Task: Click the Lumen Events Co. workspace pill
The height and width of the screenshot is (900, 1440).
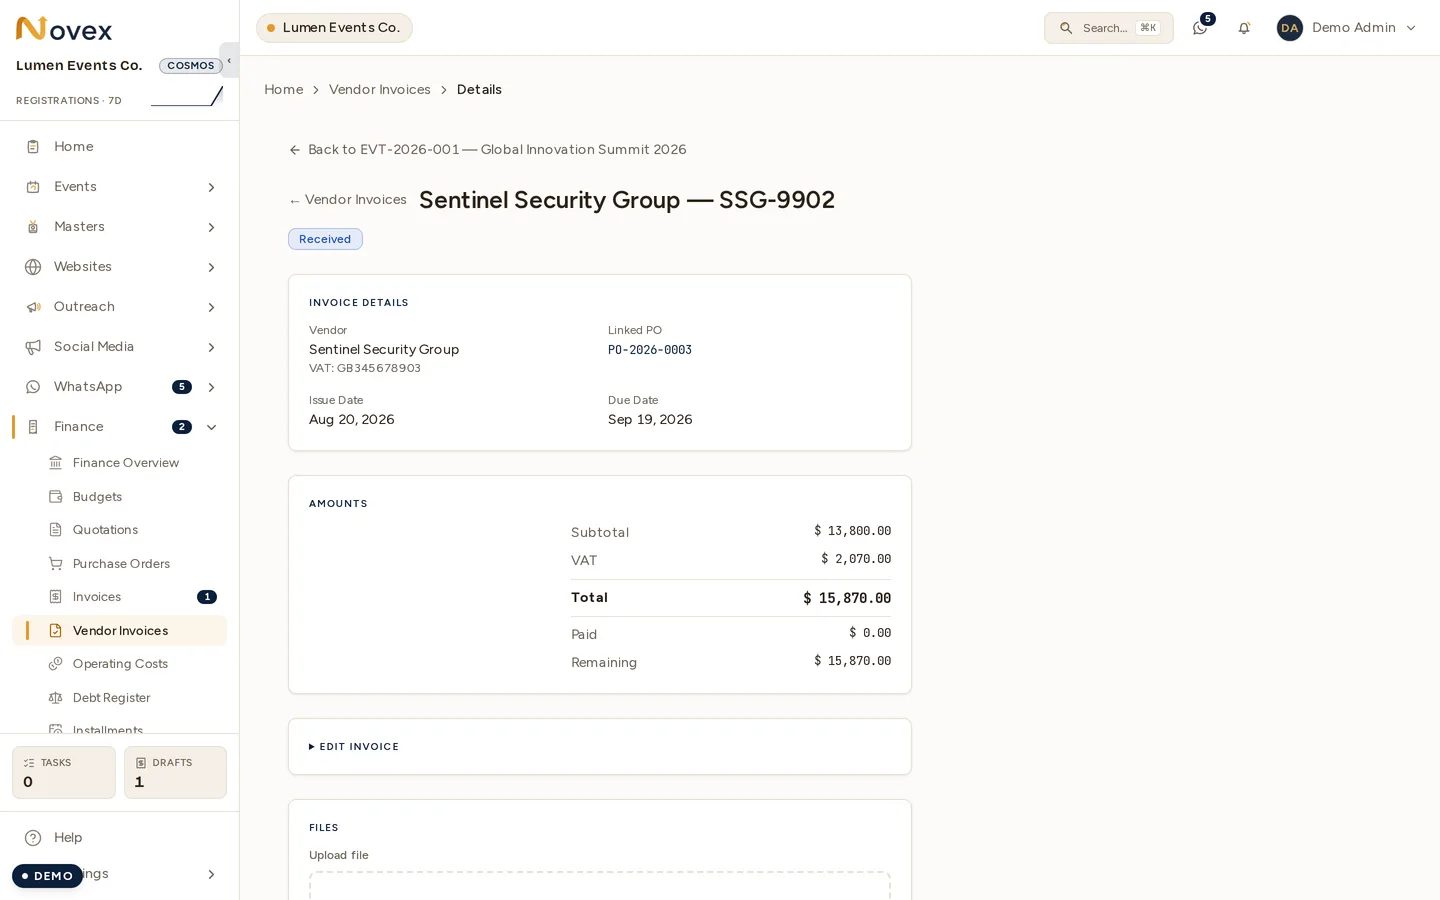Action: [334, 28]
